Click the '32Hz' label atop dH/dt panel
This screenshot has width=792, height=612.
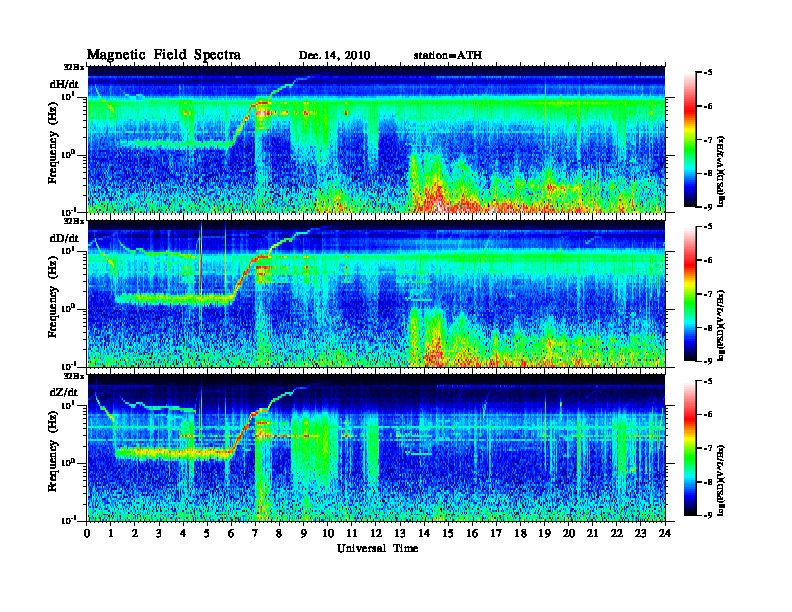tap(74, 67)
